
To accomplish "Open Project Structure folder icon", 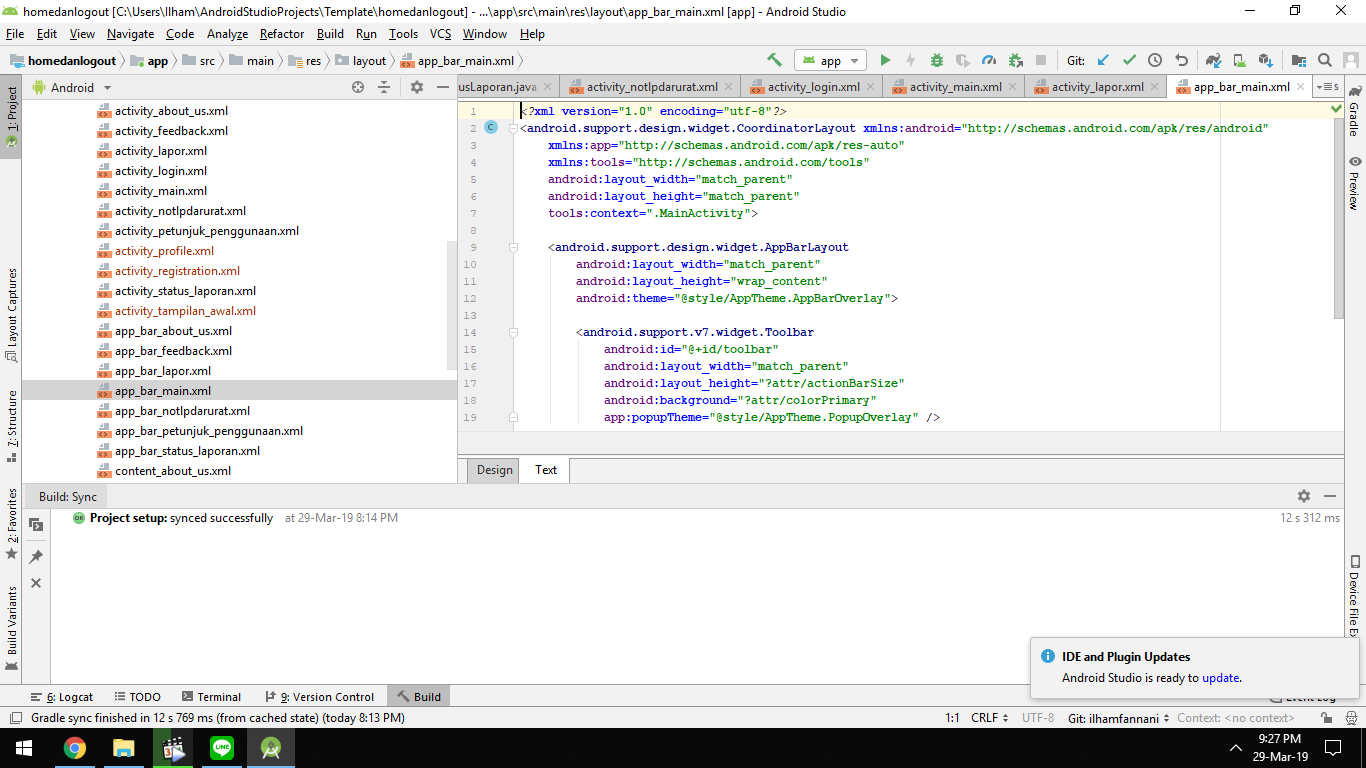I will point(1299,60).
